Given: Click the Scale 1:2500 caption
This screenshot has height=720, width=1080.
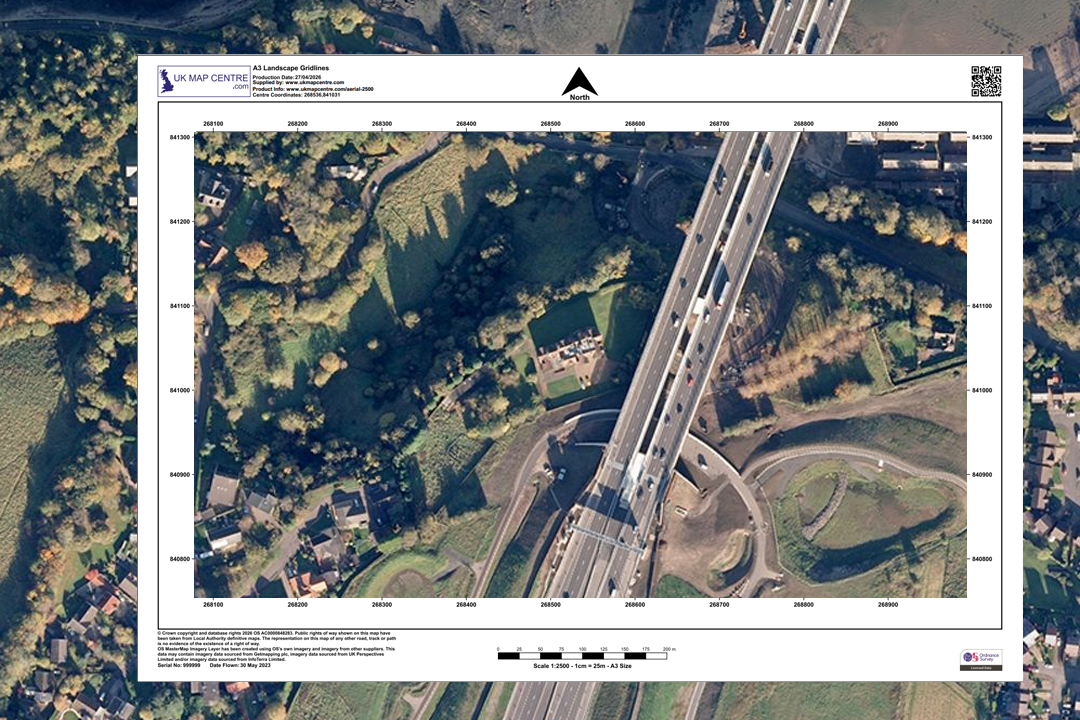Looking at the screenshot, I should [x=581, y=665].
